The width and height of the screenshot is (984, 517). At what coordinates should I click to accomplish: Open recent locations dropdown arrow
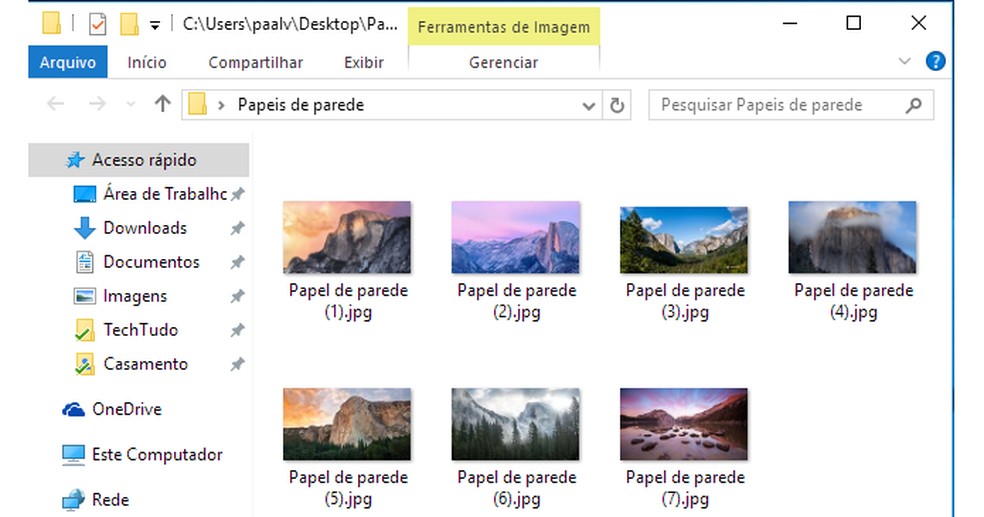coord(131,105)
